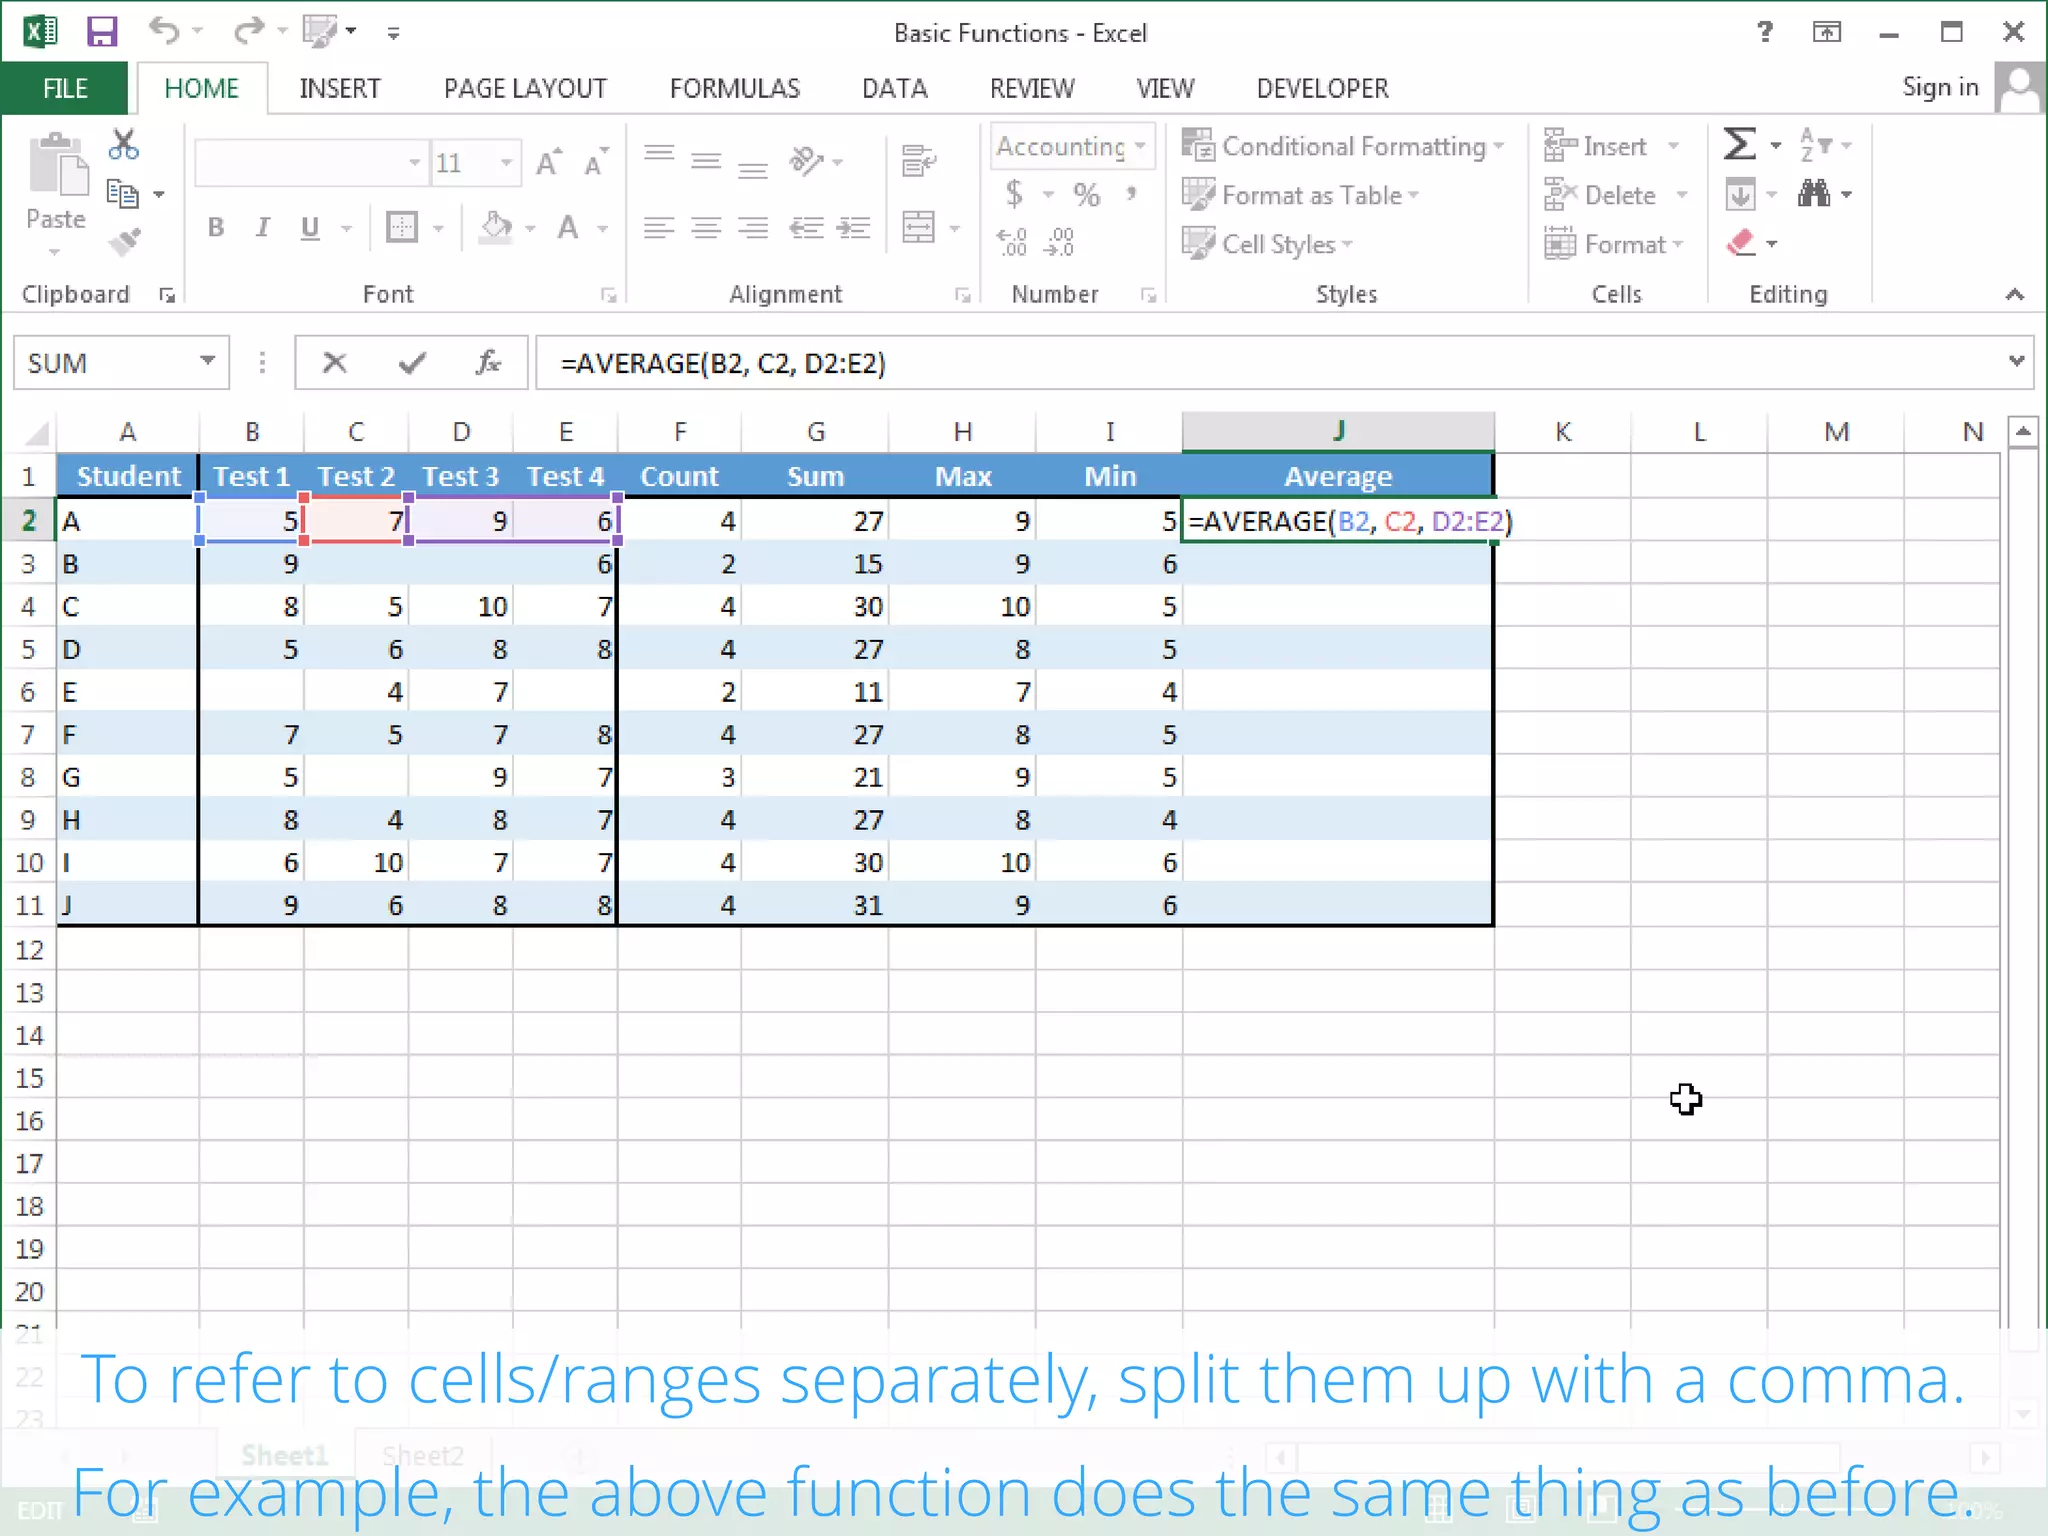Click the Comma Style icon
Screen dimensions: 2048x1536
(x=1132, y=194)
